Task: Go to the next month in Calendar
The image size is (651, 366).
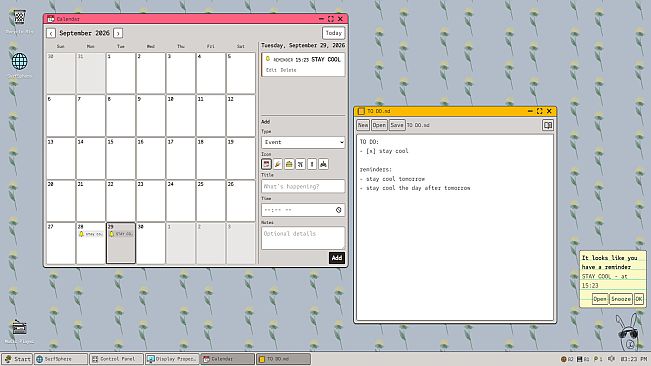Action: point(118,33)
